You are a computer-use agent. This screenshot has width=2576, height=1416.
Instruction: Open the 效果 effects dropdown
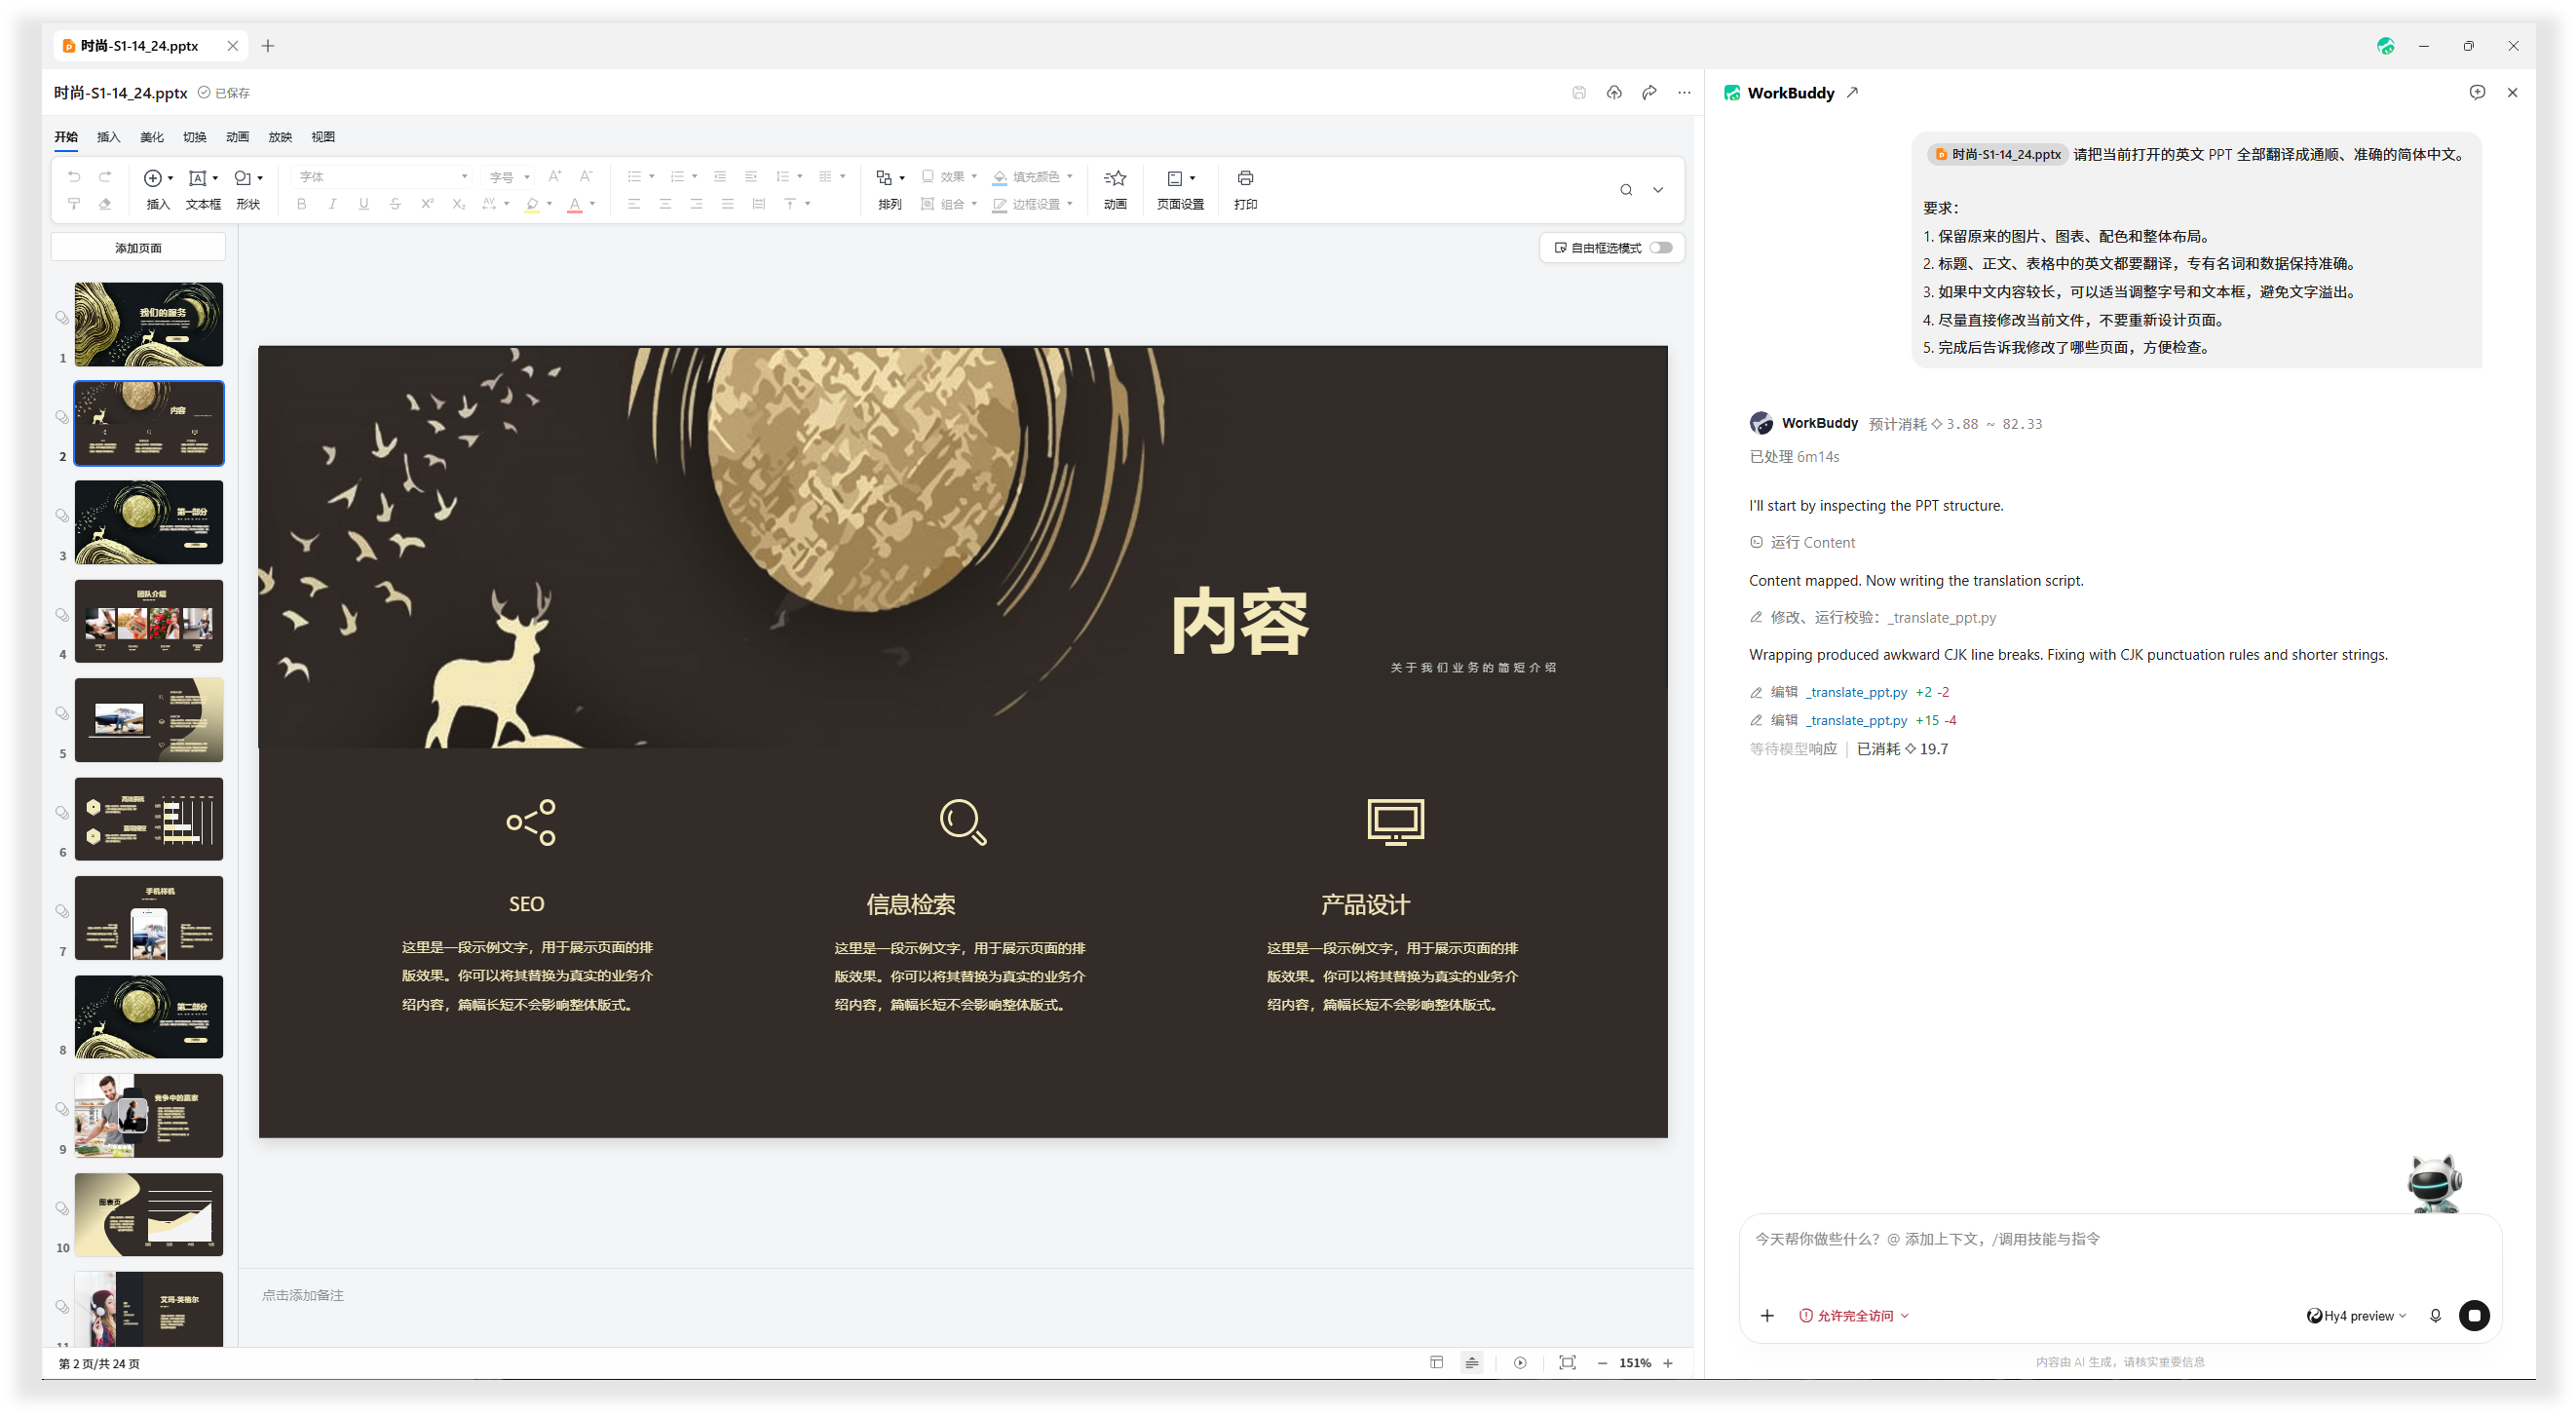948,177
